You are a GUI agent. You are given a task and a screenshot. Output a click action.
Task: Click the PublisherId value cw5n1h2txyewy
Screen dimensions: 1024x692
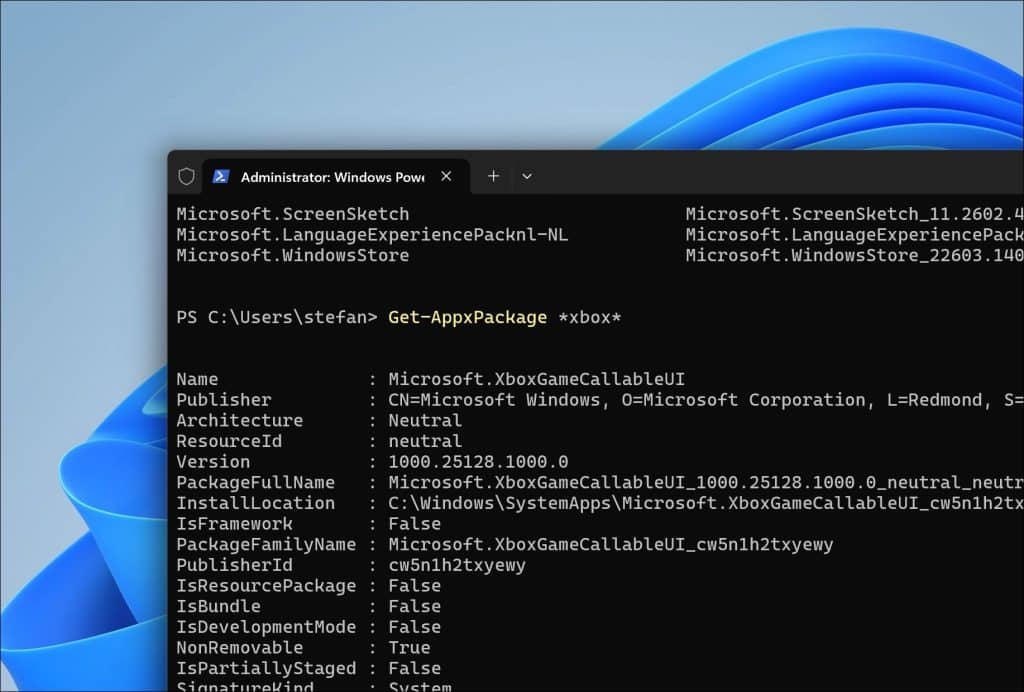(x=457, y=565)
